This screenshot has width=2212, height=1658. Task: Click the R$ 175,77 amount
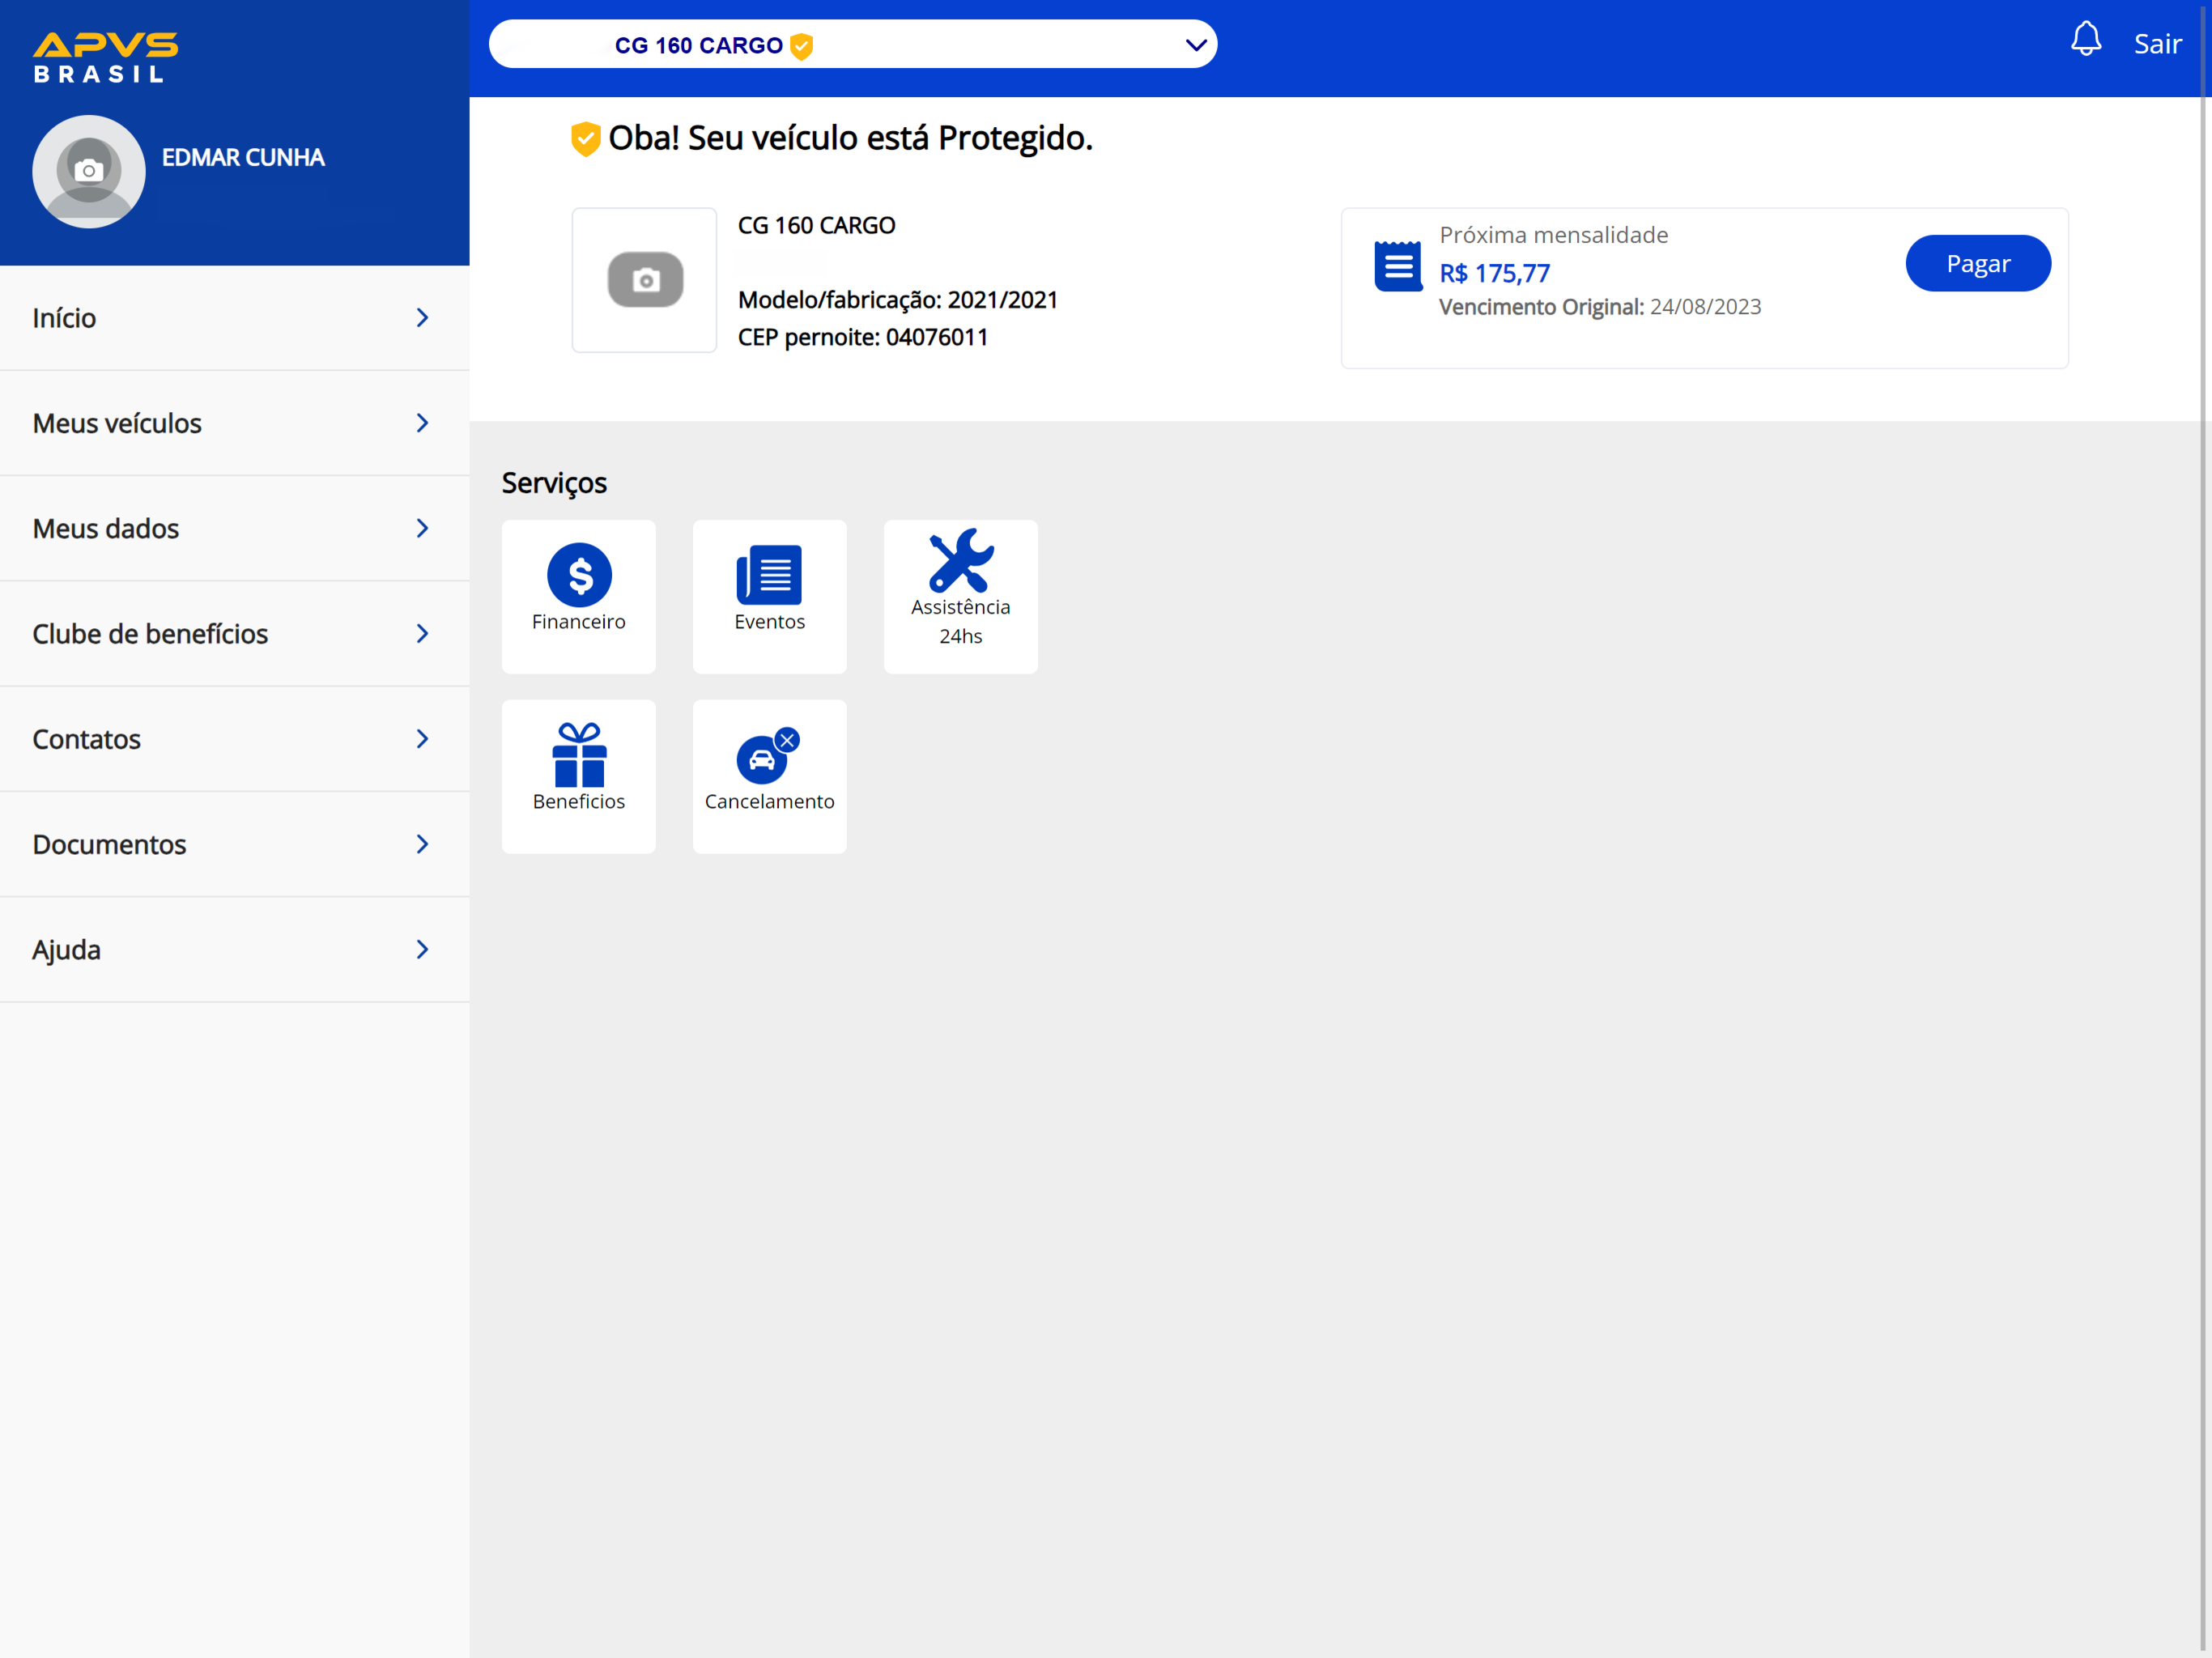tap(1494, 273)
